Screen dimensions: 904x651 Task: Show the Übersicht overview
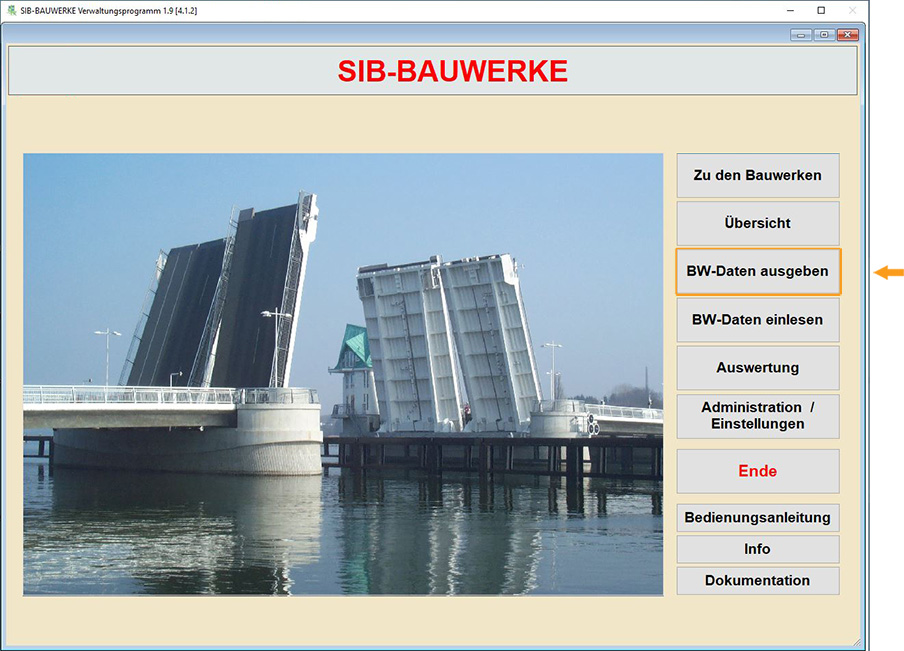[x=757, y=223]
